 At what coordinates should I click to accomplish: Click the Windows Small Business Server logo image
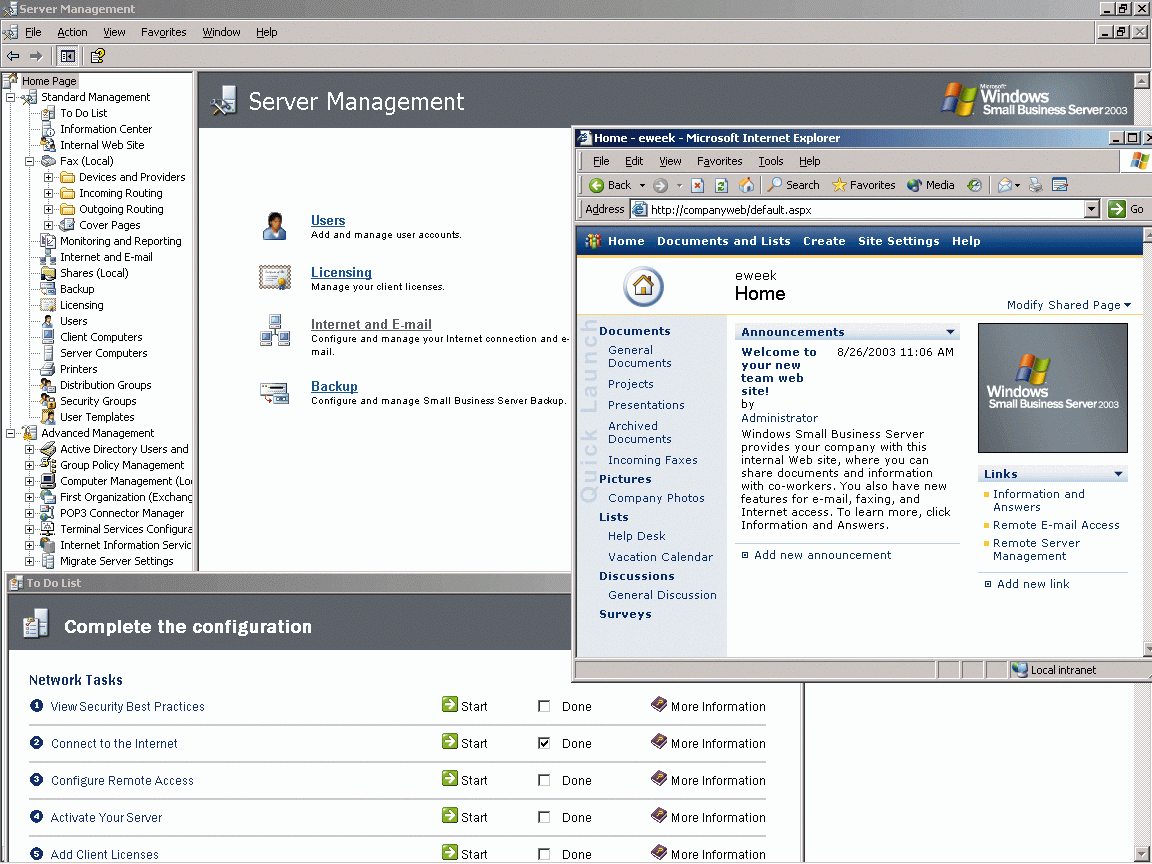tap(1052, 388)
